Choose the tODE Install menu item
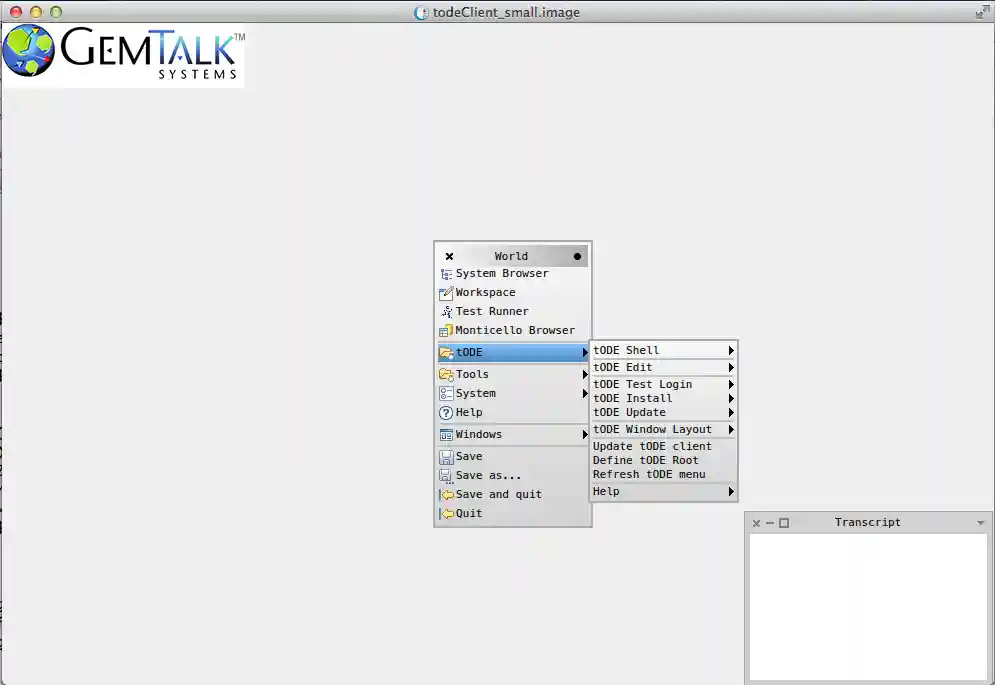This screenshot has width=995, height=685. point(632,399)
